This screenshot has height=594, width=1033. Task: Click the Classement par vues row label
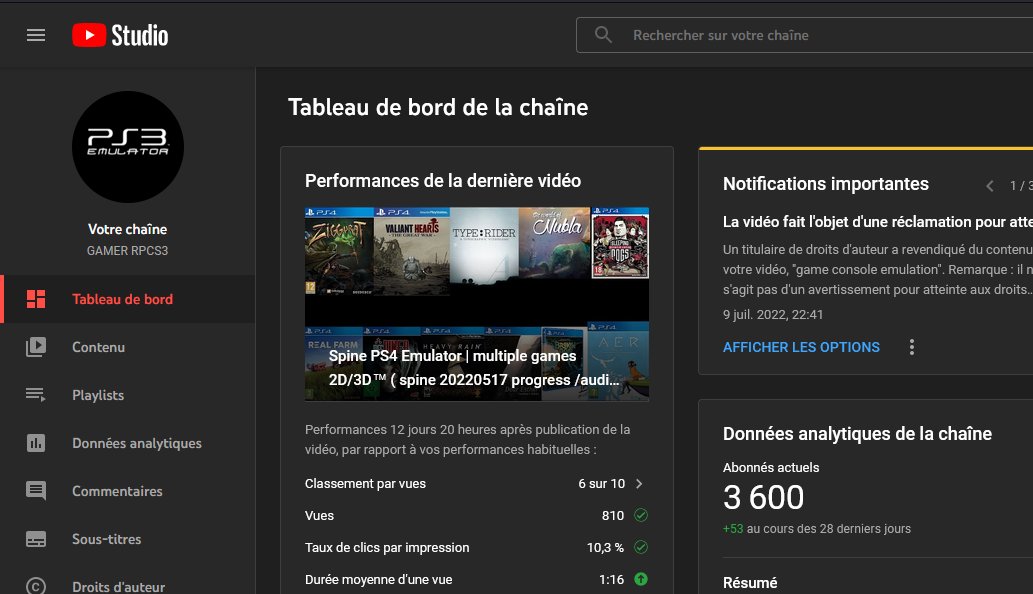click(x=365, y=483)
